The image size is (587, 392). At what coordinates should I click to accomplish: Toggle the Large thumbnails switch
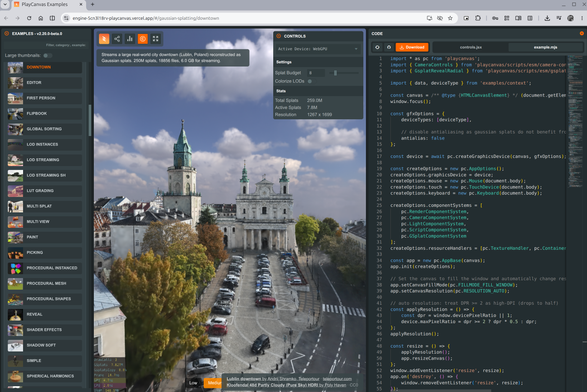[47, 55]
